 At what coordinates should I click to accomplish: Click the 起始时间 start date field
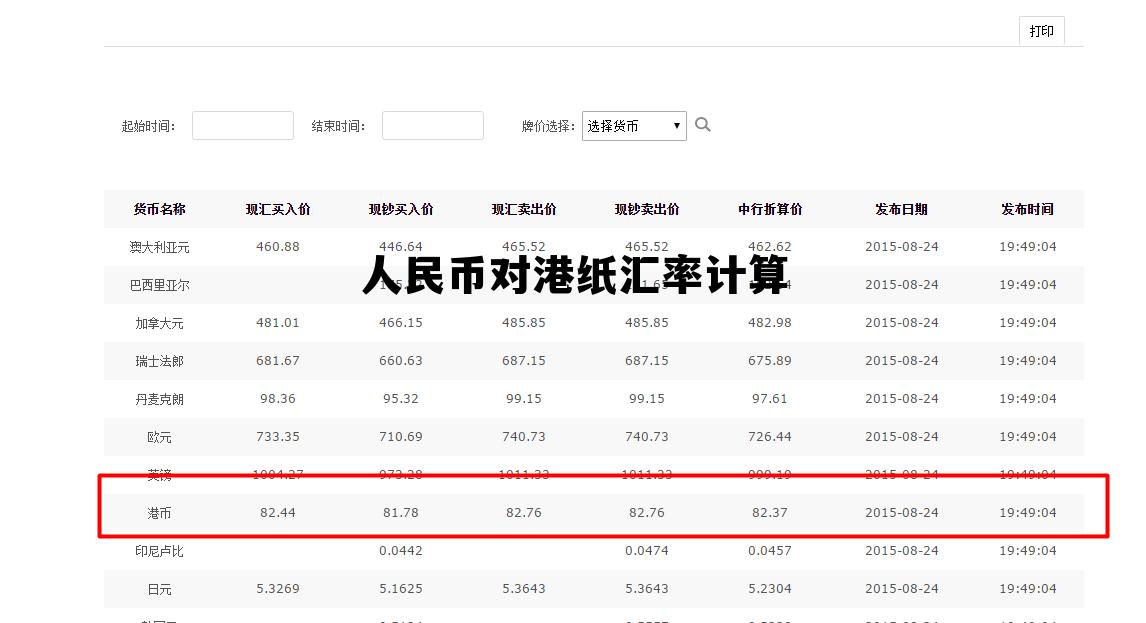click(x=243, y=126)
